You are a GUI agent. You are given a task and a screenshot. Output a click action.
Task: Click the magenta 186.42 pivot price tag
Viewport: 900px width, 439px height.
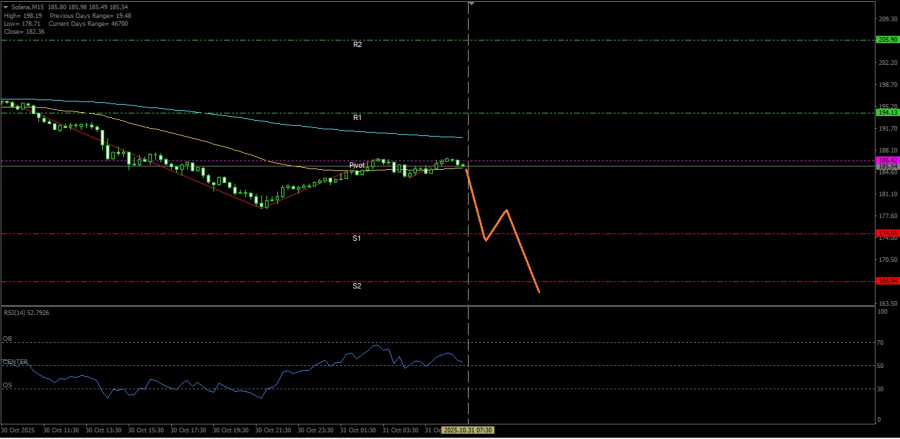coord(885,160)
